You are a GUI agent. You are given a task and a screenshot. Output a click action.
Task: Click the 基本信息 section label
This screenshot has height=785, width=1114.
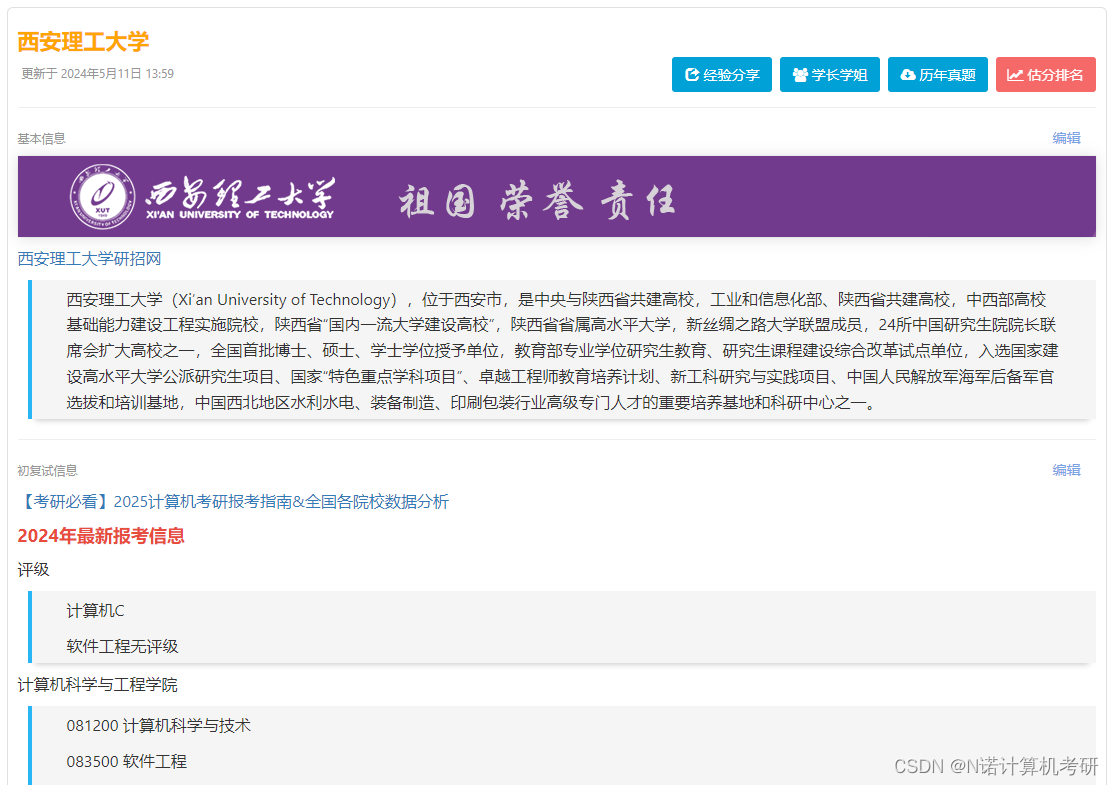(x=42, y=139)
